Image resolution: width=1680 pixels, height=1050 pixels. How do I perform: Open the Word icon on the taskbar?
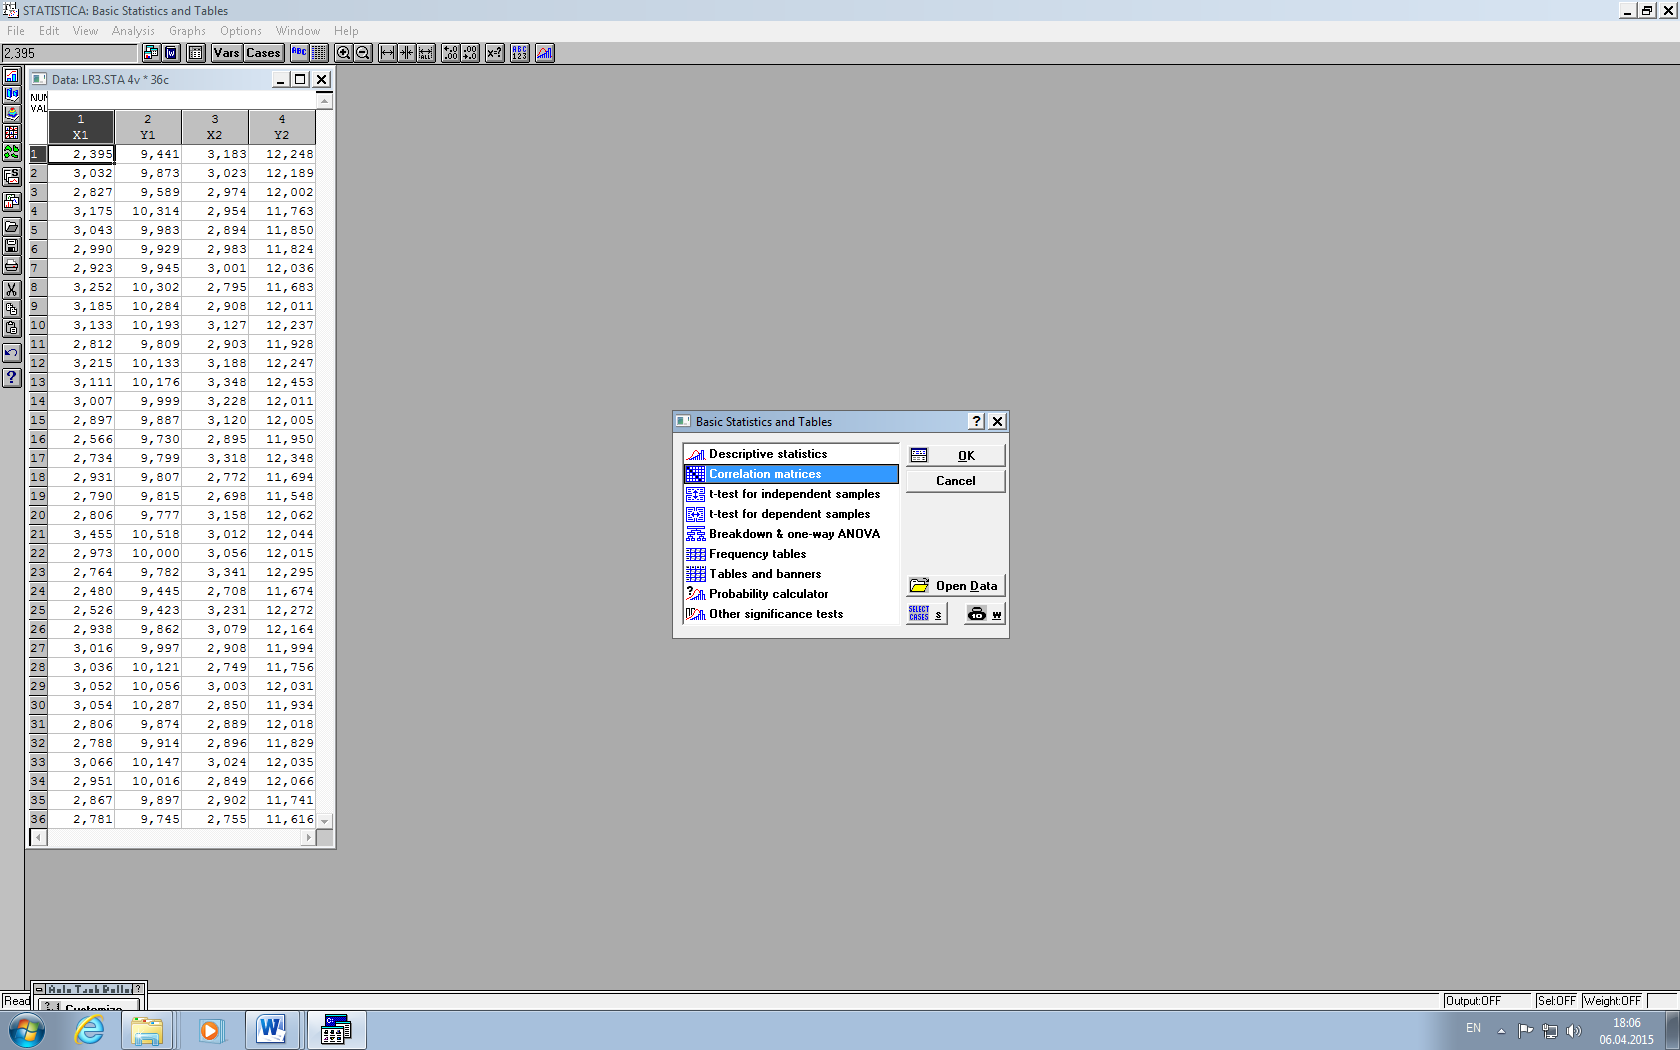point(272,1030)
